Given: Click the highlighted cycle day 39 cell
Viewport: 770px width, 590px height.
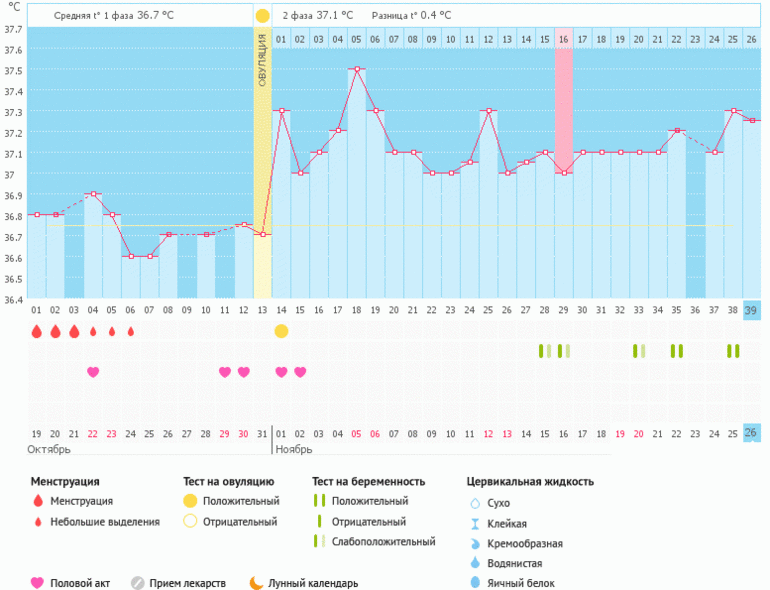Looking at the screenshot, I should coord(751,311).
